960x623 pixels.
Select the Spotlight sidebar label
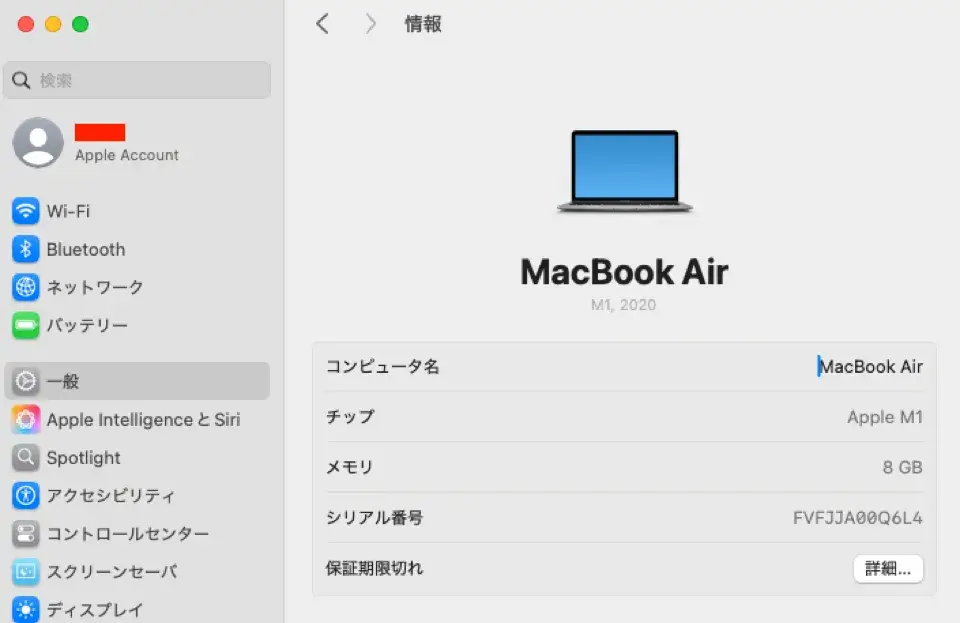pyautogui.click(x=83, y=458)
